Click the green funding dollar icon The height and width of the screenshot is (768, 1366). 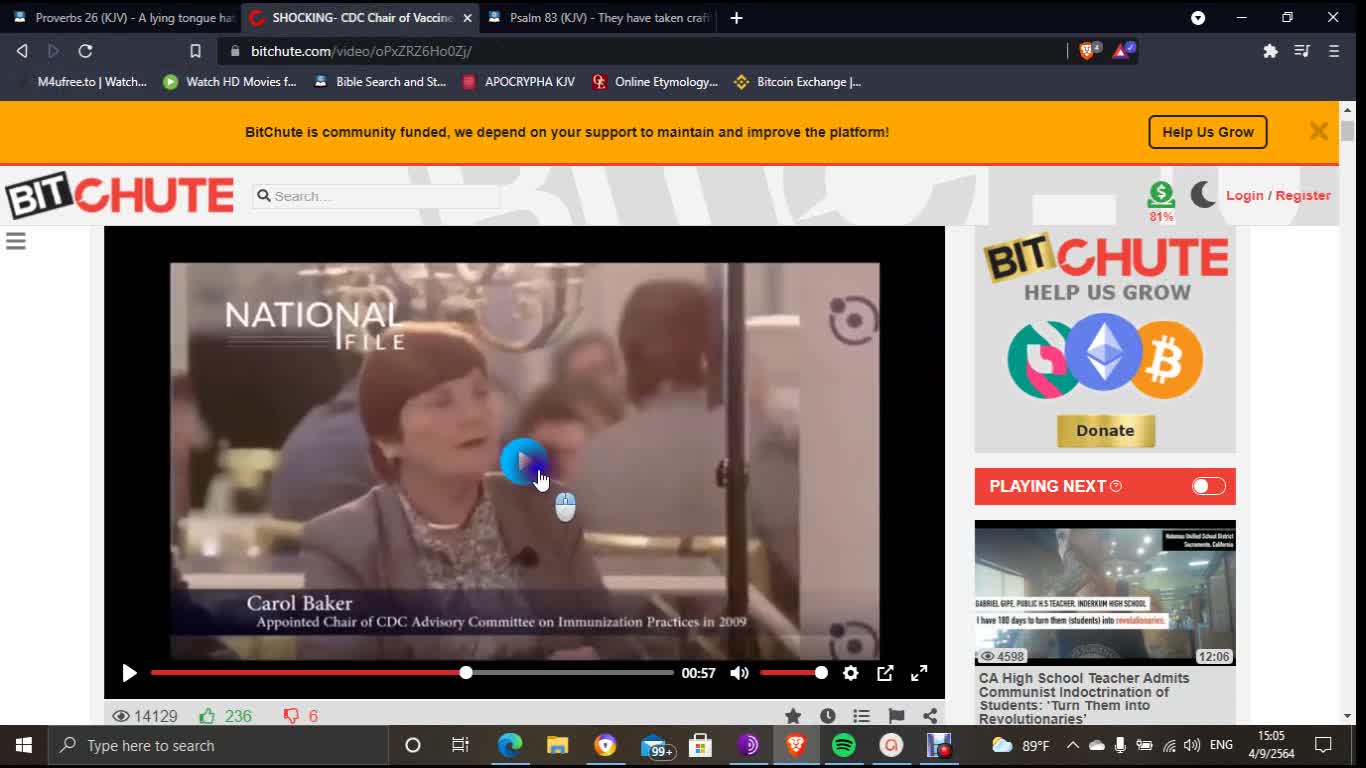coord(1161,194)
